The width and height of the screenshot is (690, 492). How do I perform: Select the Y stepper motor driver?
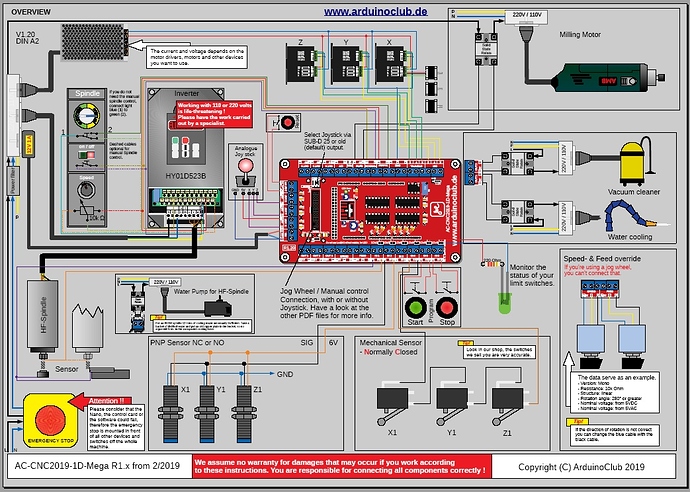346,64
